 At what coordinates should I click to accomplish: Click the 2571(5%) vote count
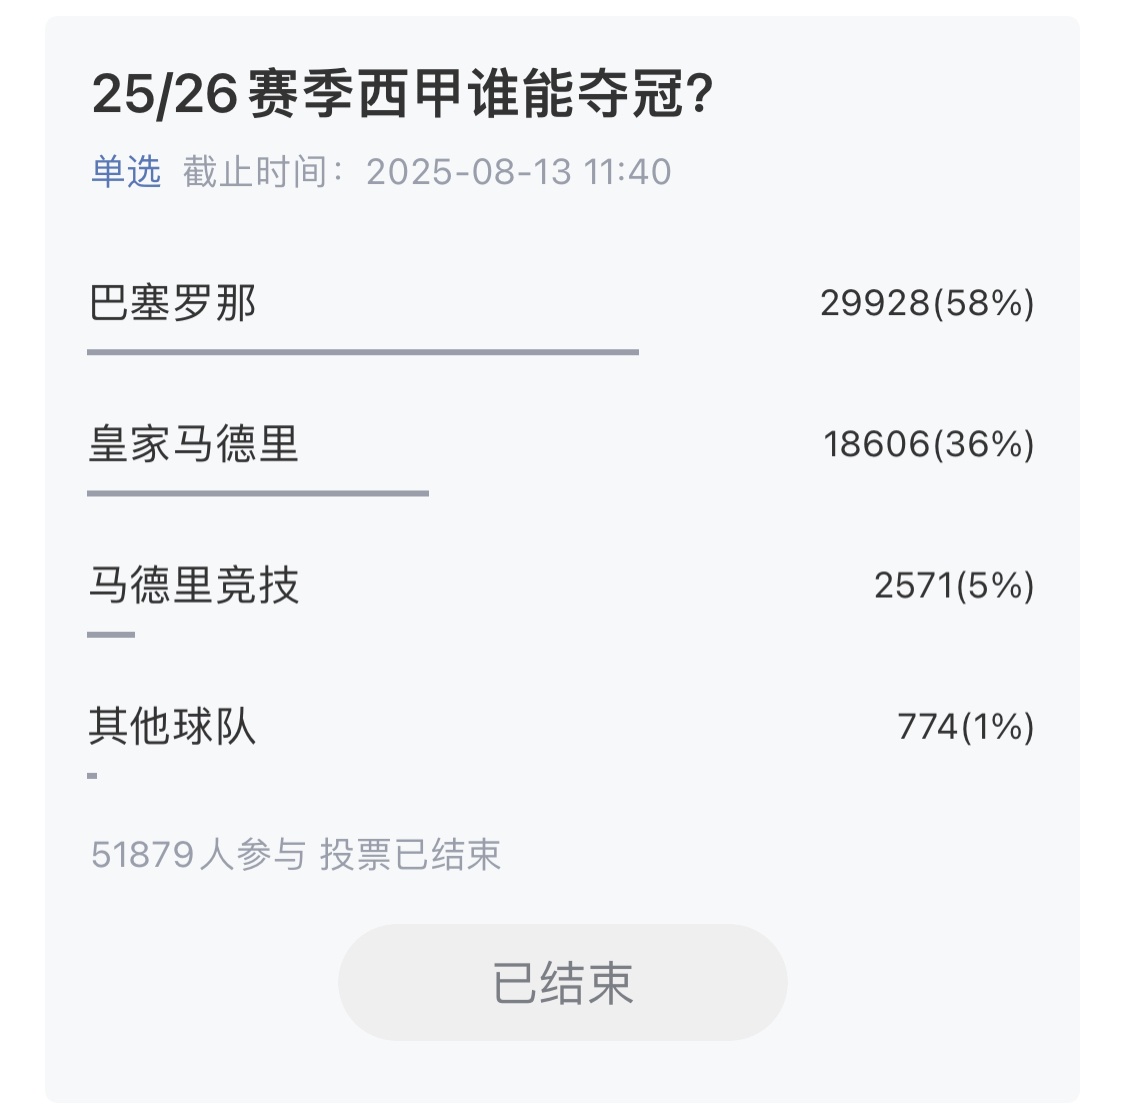pyautogui.click(x=953, y=585)
